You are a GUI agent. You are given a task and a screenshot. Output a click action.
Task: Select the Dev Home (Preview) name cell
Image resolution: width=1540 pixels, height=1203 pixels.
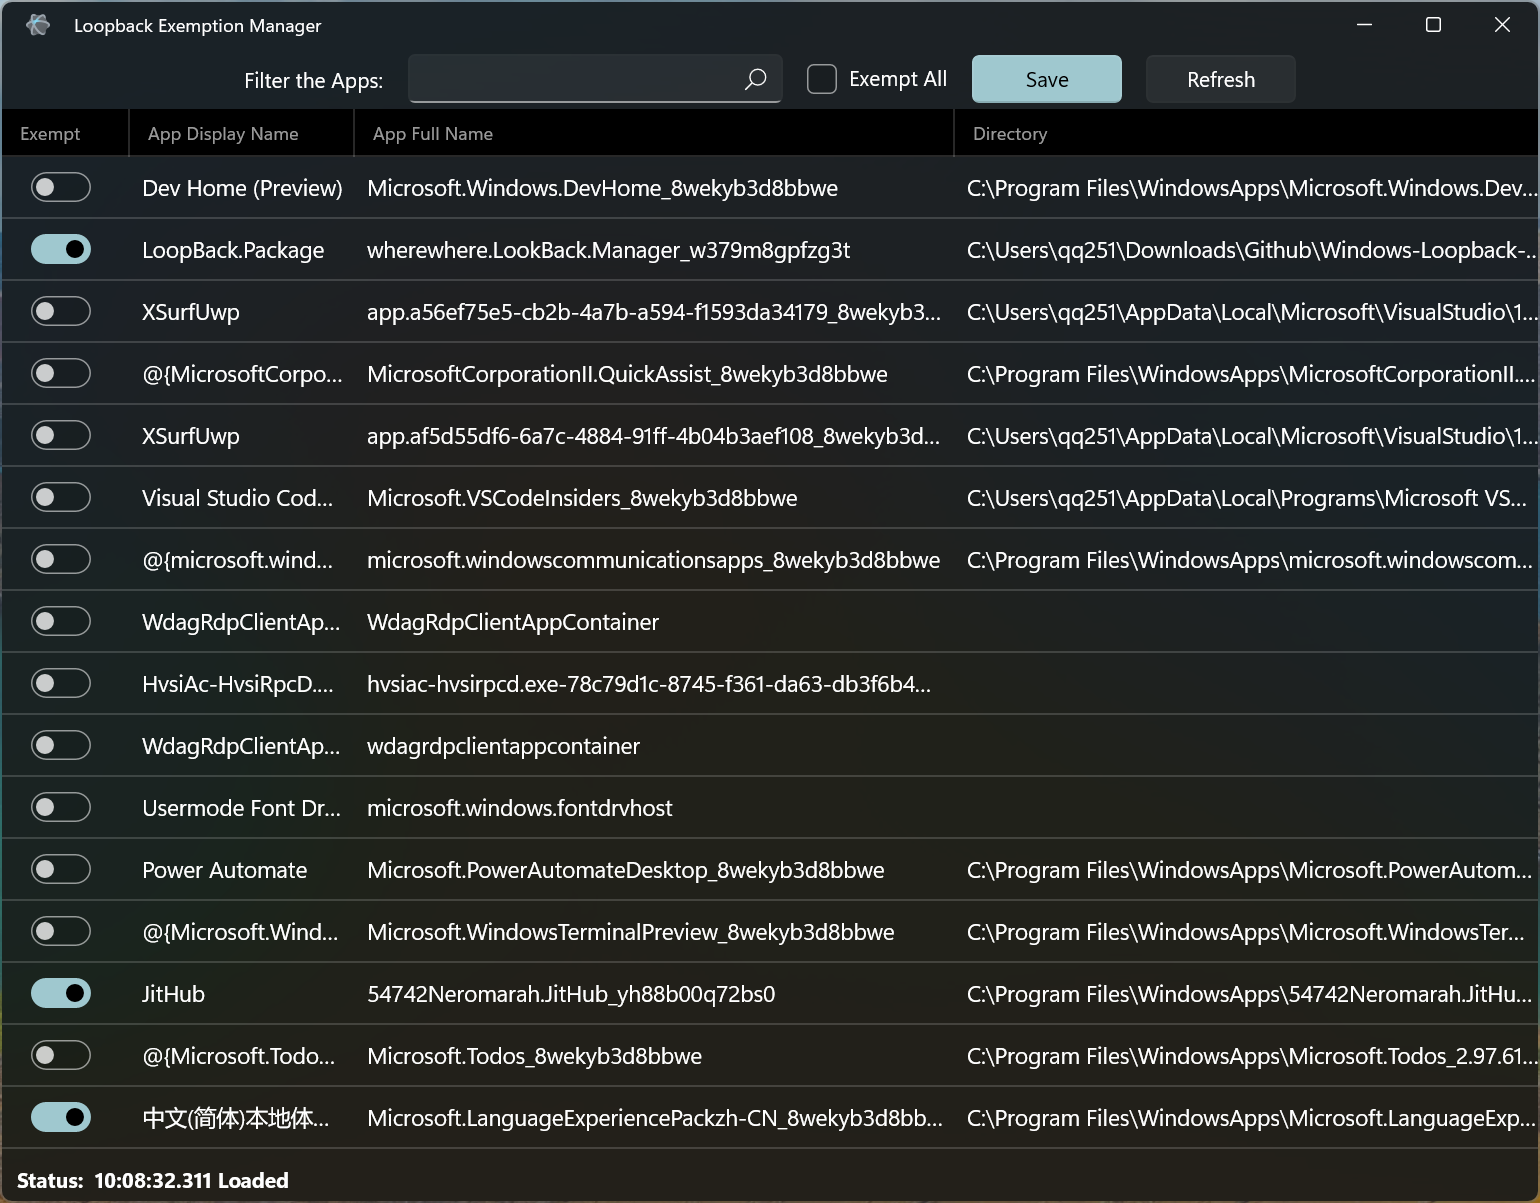pyautogui.click(x=242, y=188)
